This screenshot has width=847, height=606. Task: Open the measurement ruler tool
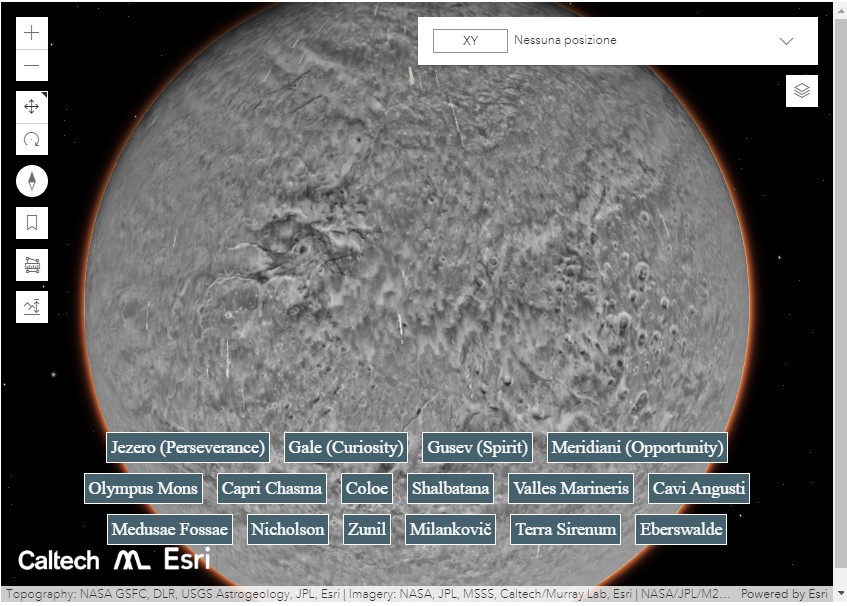coord(32,265)
